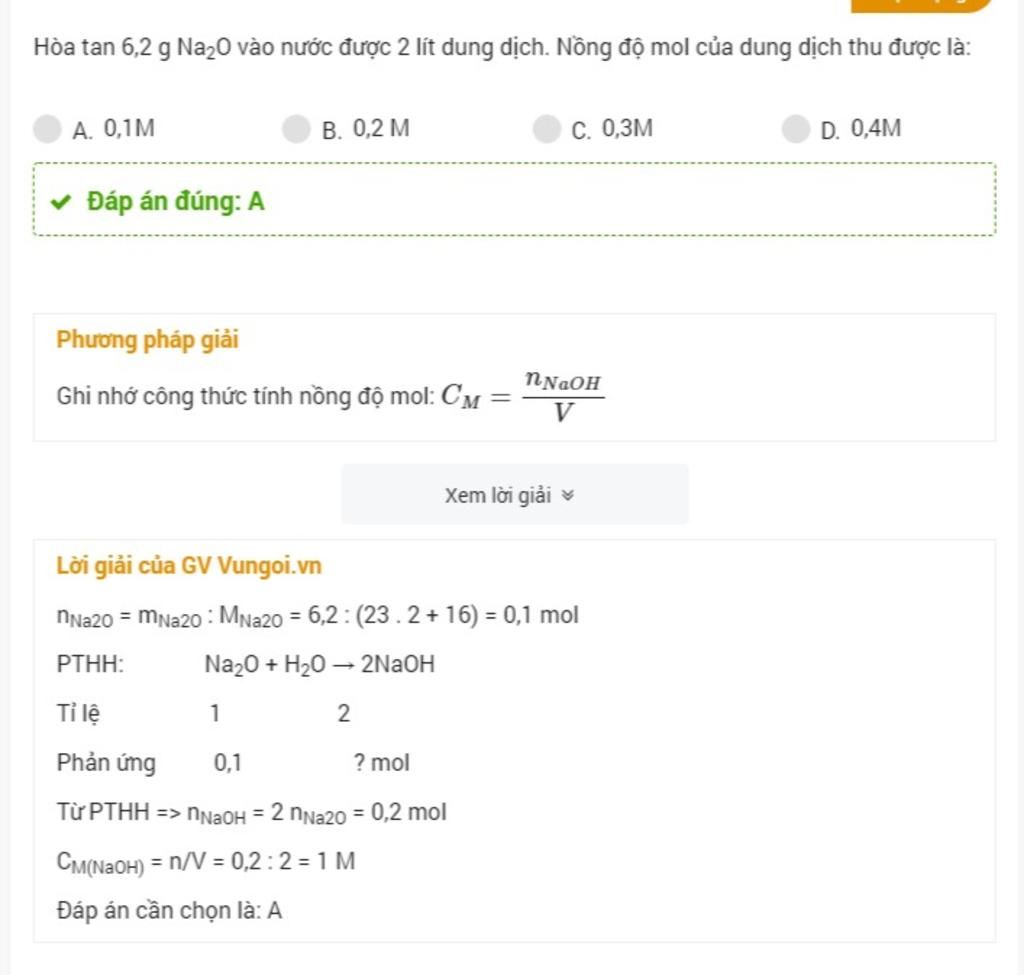Viewport: 1024px width, 975px height.
Task: Click the green checkmark icon
Action: [61, 202]
